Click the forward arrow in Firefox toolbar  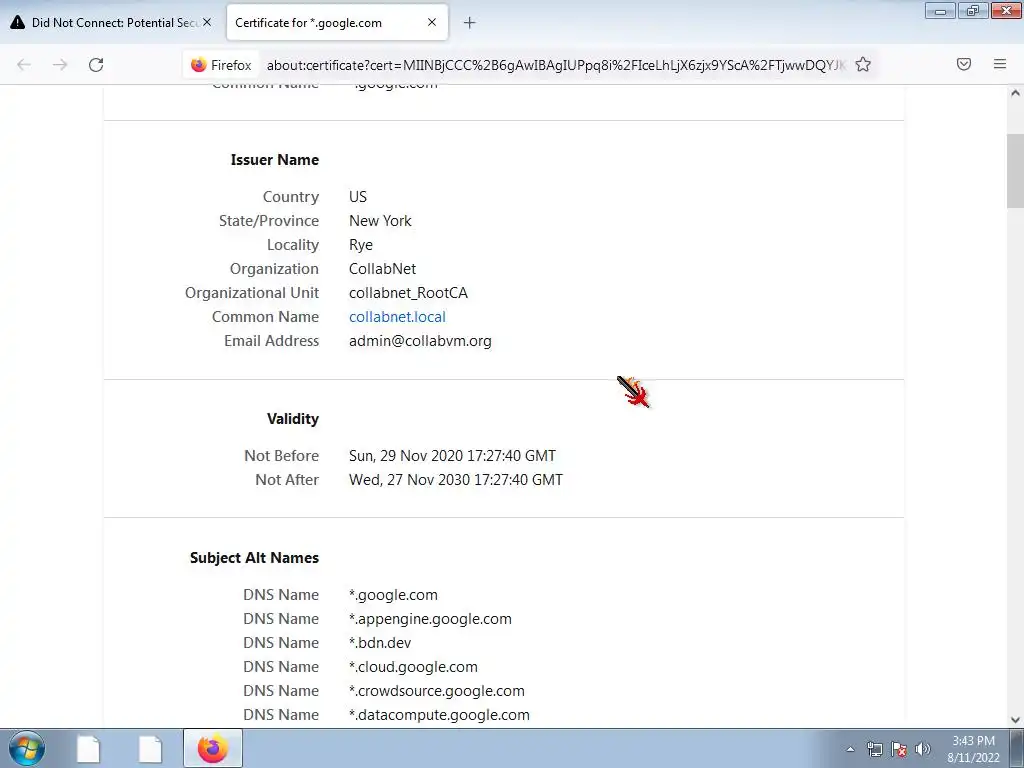pos(60,65)
